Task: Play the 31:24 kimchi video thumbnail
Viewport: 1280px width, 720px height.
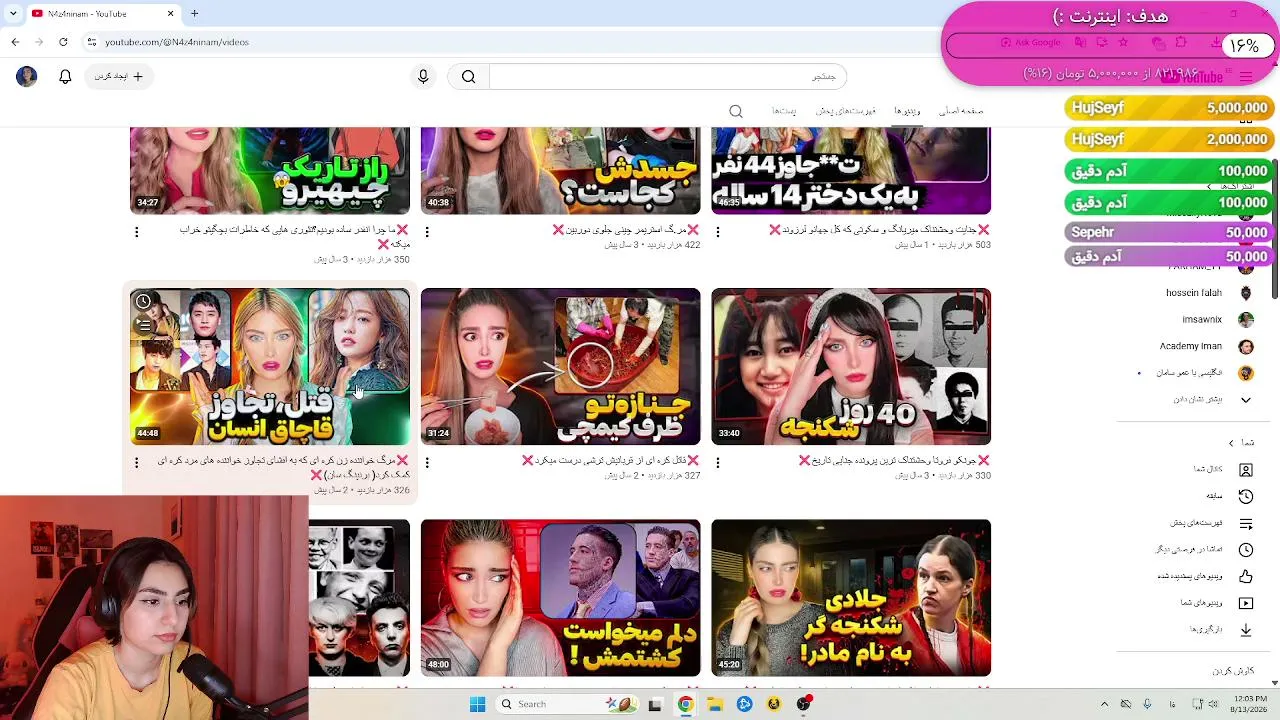Action: (560, 366)
